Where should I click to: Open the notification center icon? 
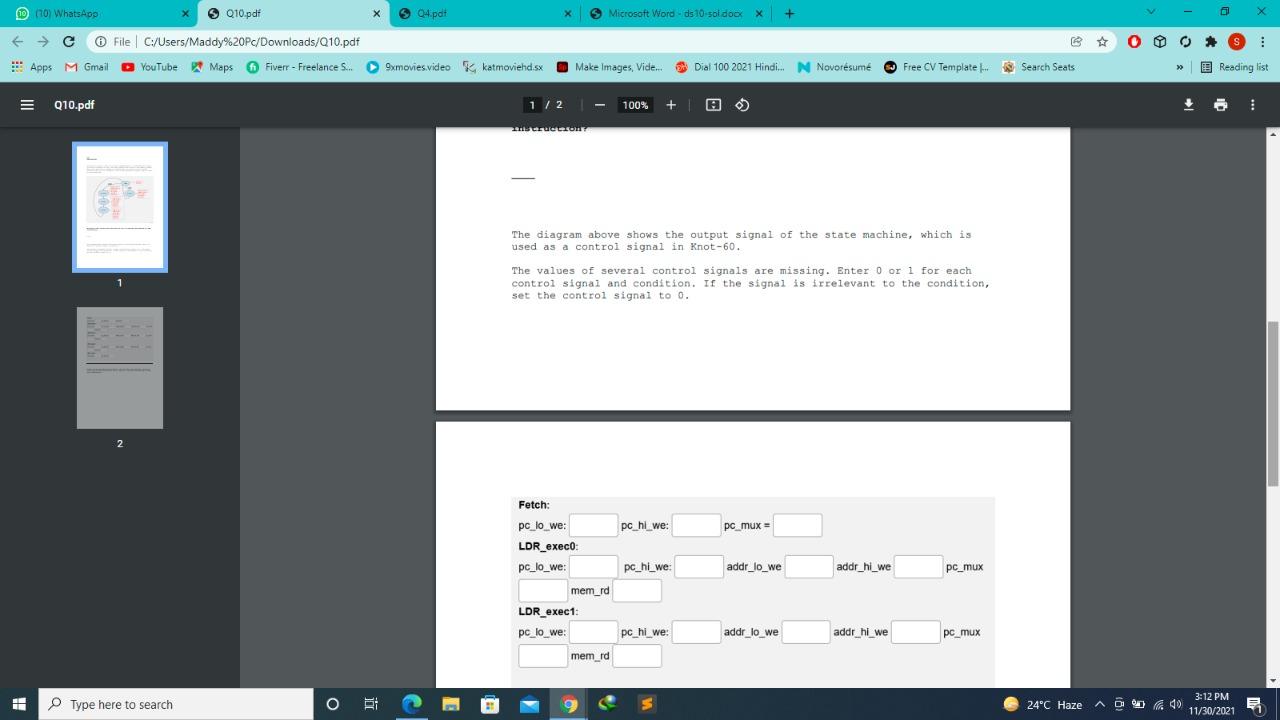point(1255,704)
